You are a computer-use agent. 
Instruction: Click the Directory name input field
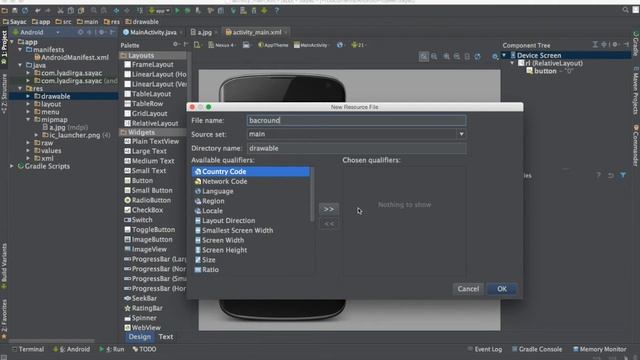coord(356,148)
